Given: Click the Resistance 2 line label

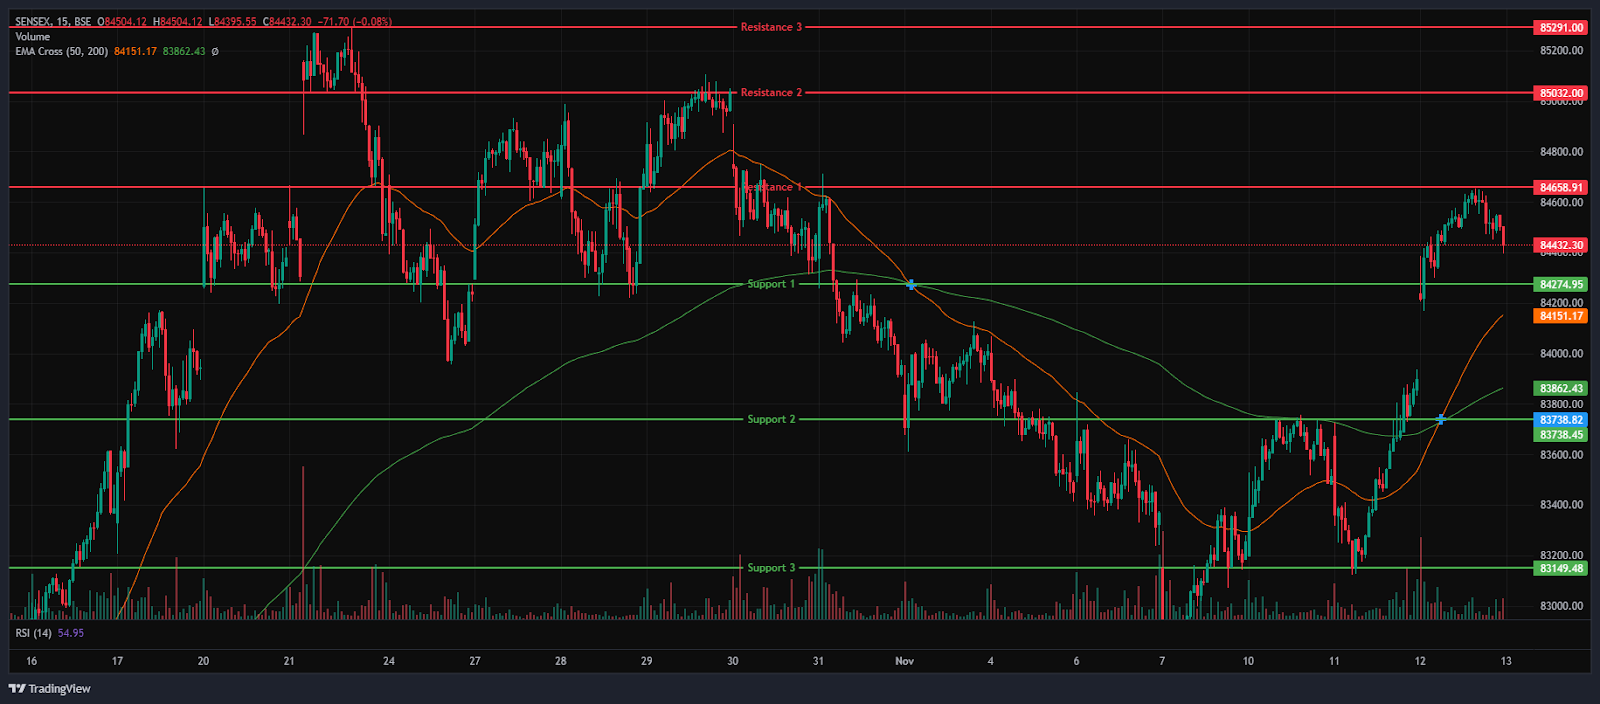Looking at the screenshot, I should point(771,92).
